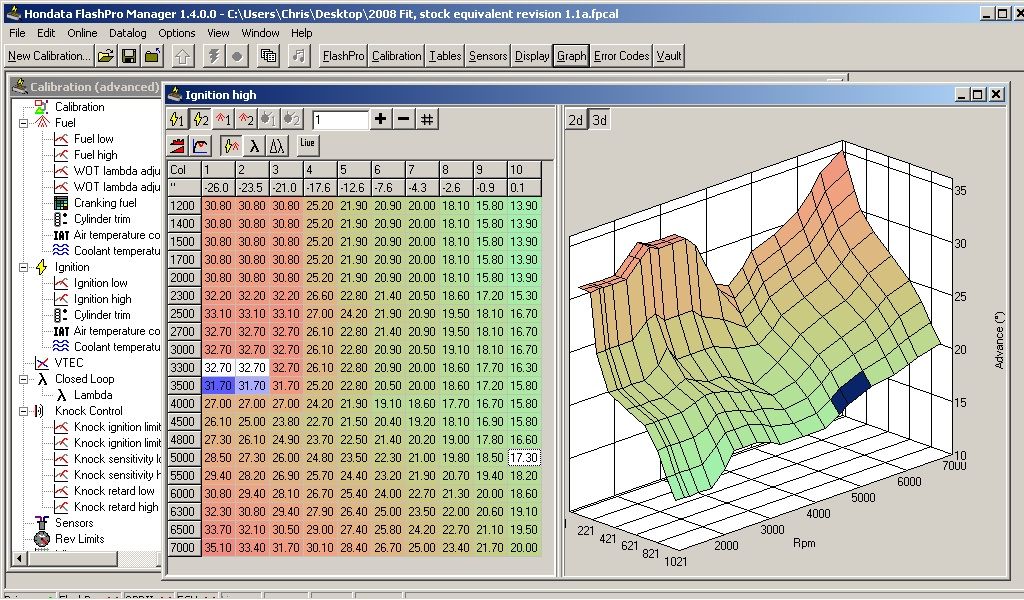Click the Error Codes toolbar button
The width and height of the screenshot is (1024, 600).
click(x=621, y=56)
